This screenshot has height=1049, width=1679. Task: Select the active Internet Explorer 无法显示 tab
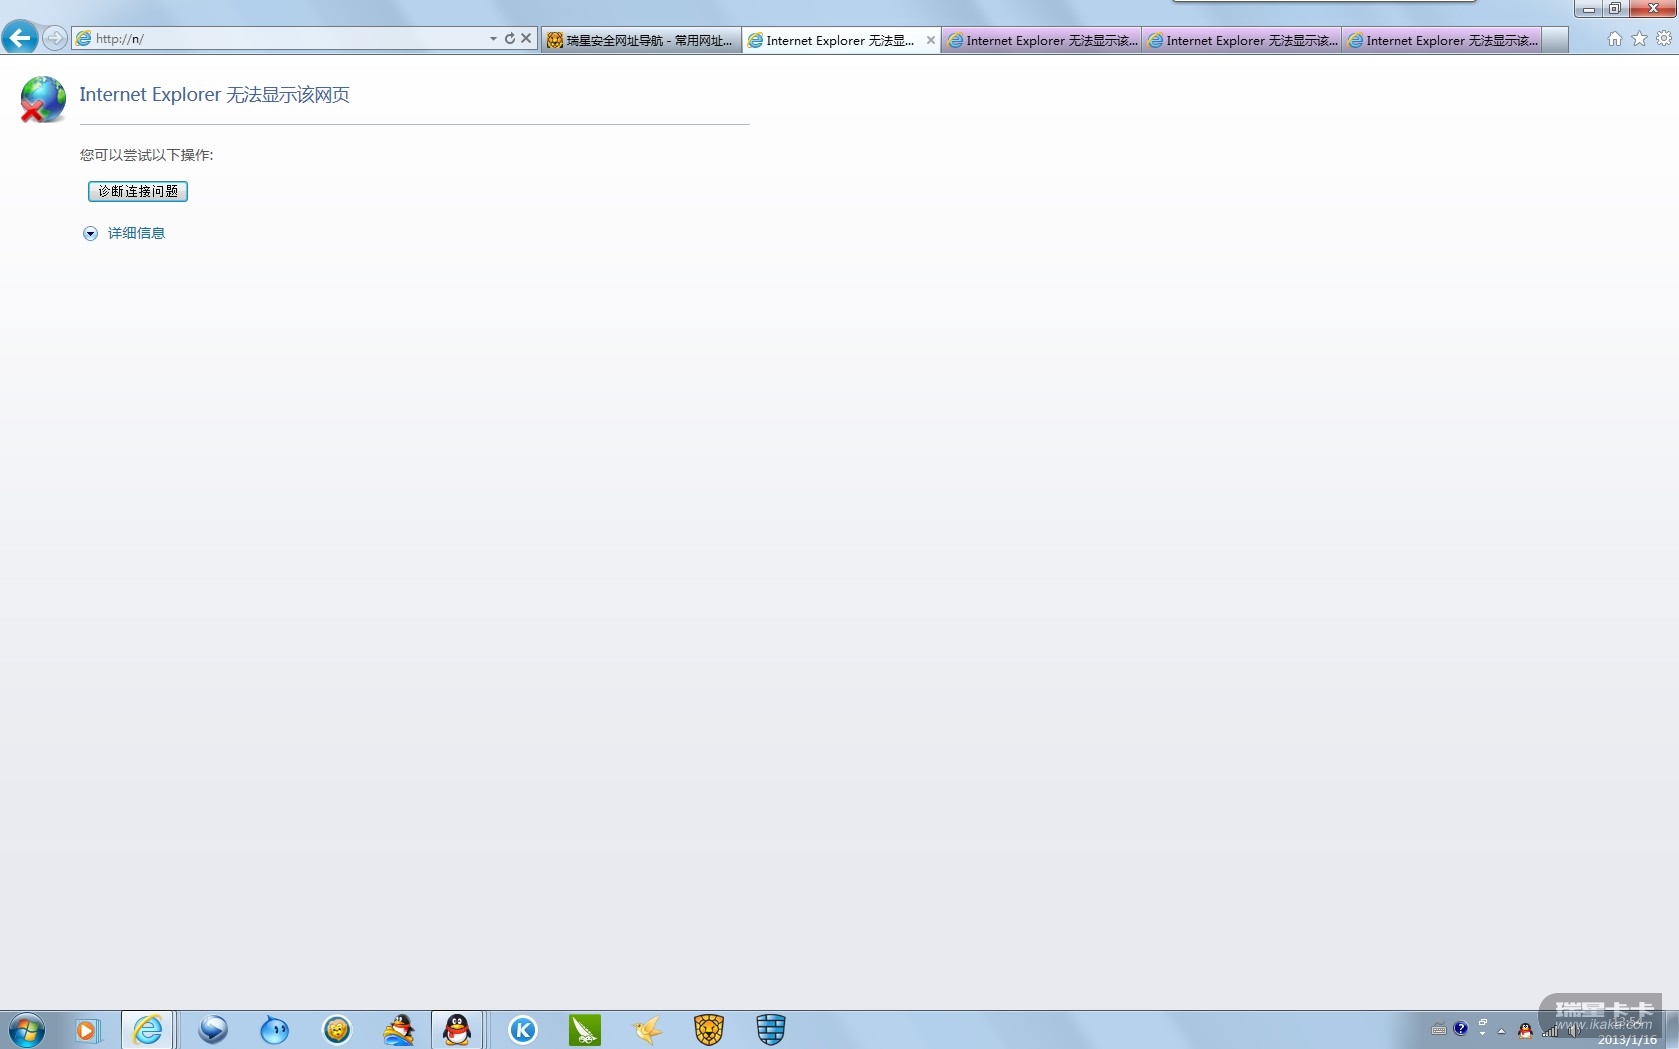[x=840, y=40]
